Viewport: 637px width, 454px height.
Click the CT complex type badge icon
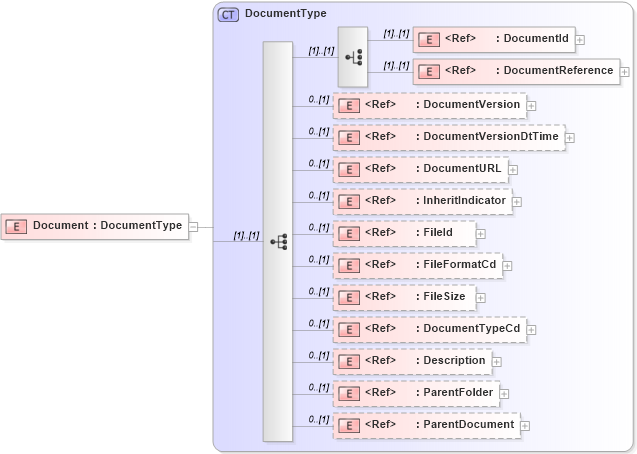coord(228,15)
